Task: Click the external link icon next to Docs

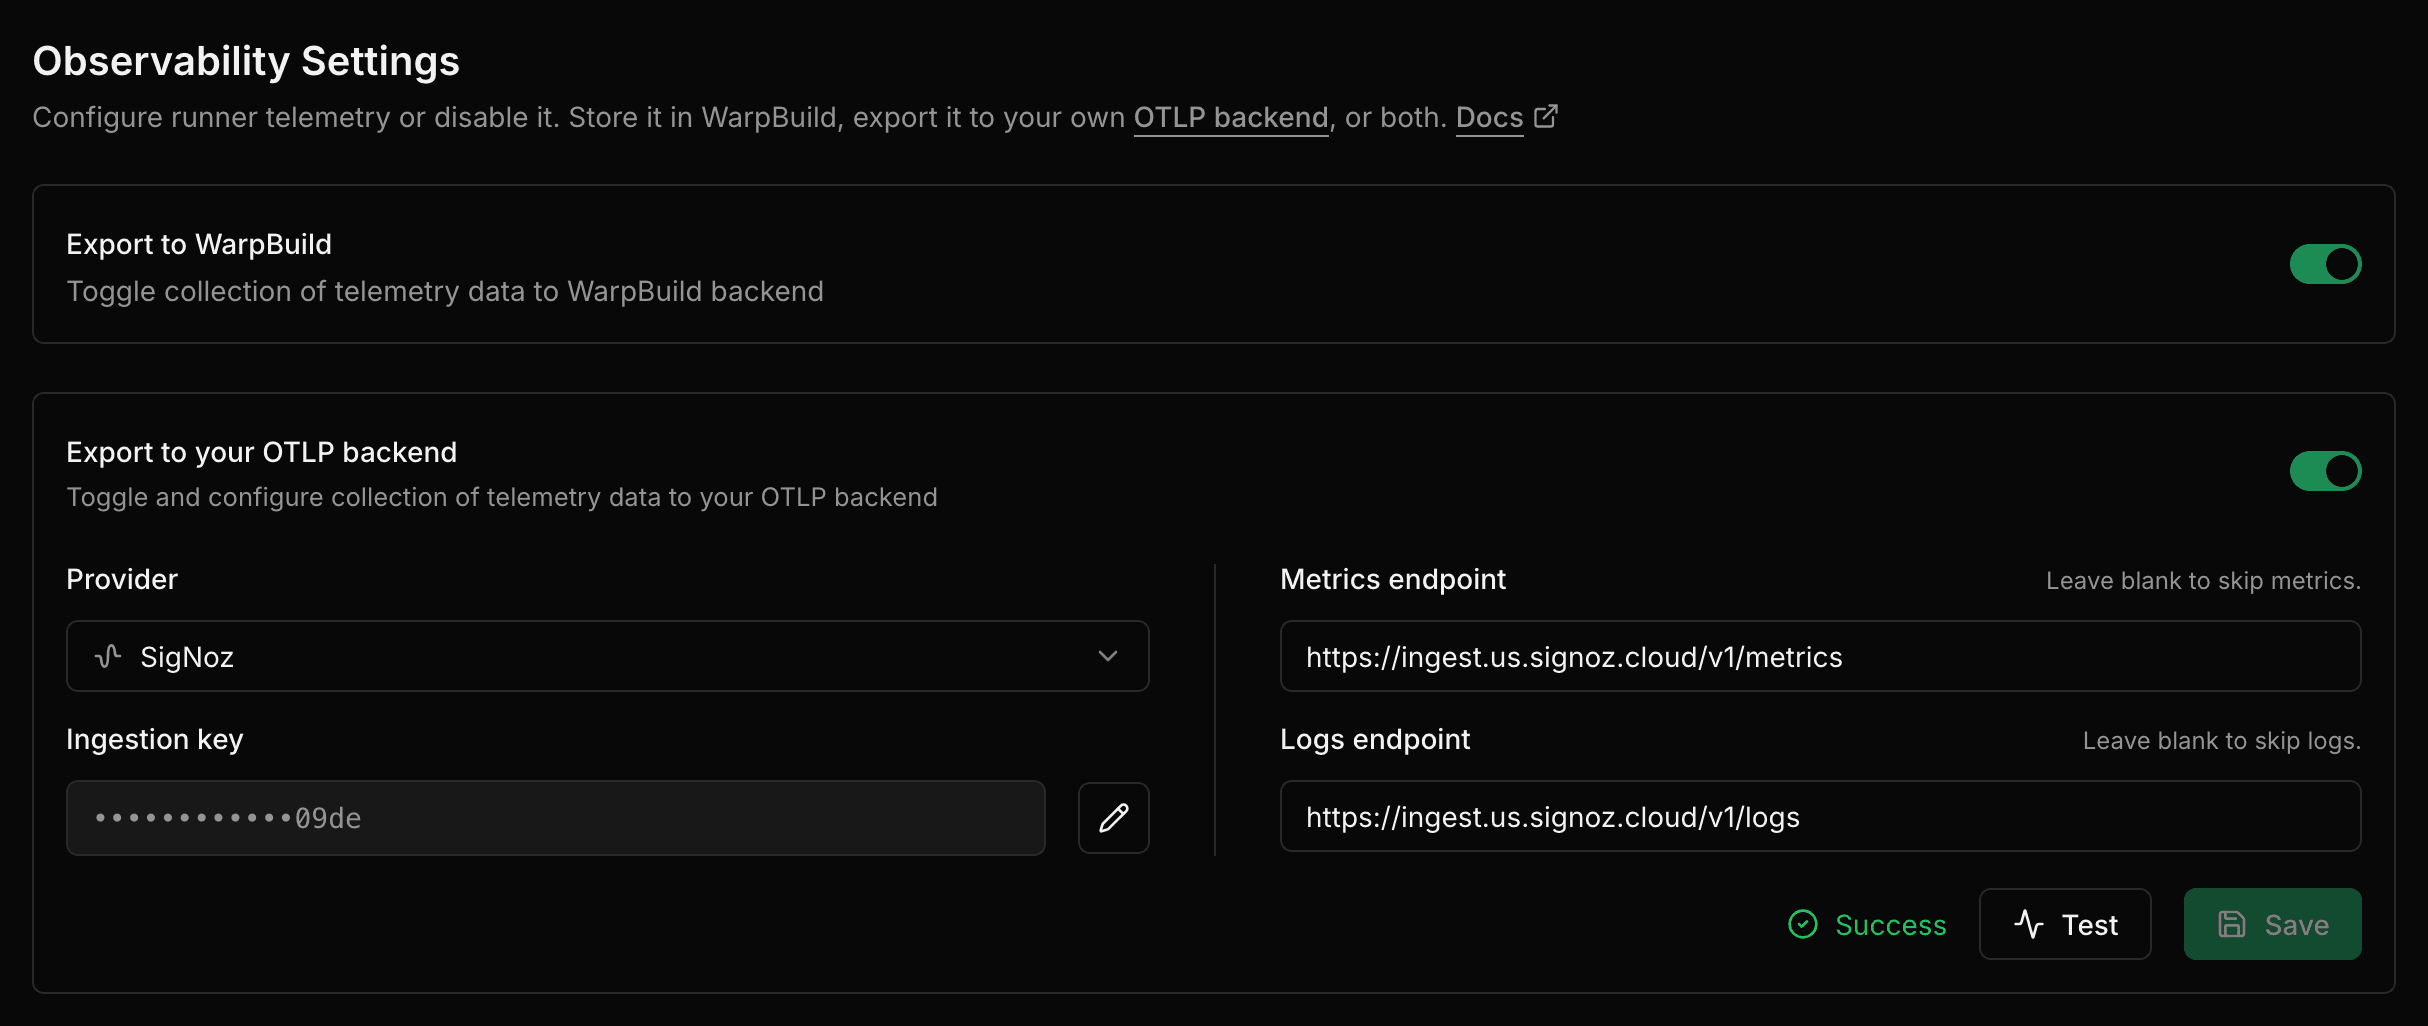Action: [x=1546, y=116]
